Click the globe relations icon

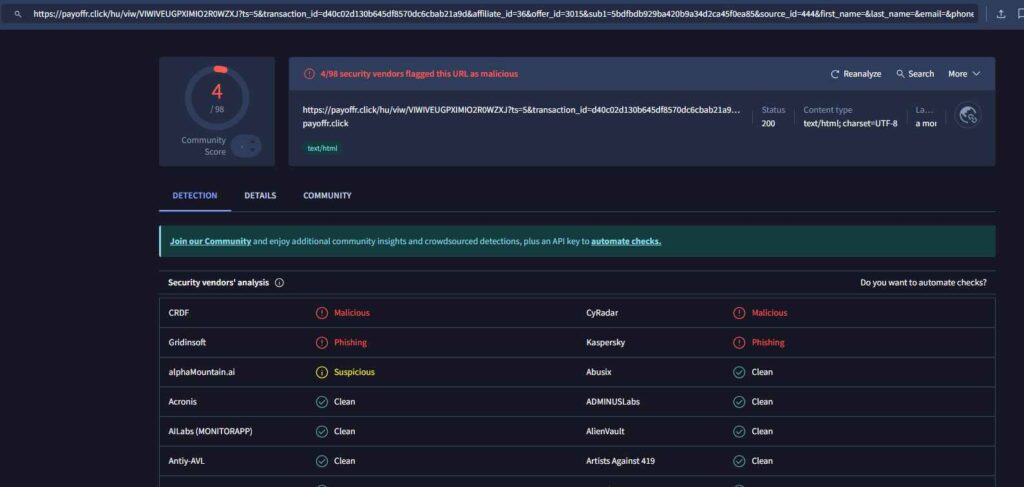pos(967,116)
